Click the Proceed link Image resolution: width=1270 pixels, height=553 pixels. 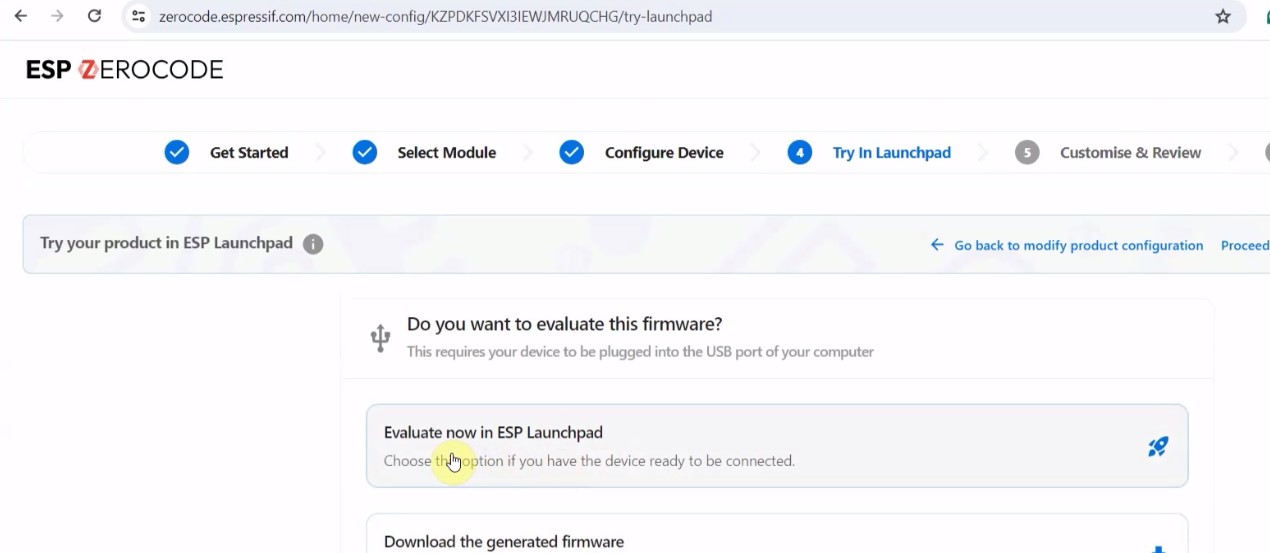coord(1245,245)
